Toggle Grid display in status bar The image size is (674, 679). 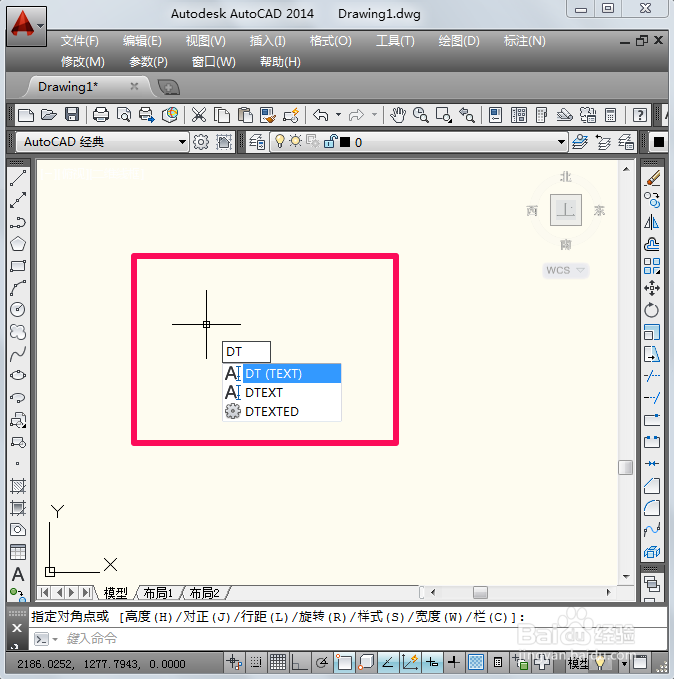point(278,663)
